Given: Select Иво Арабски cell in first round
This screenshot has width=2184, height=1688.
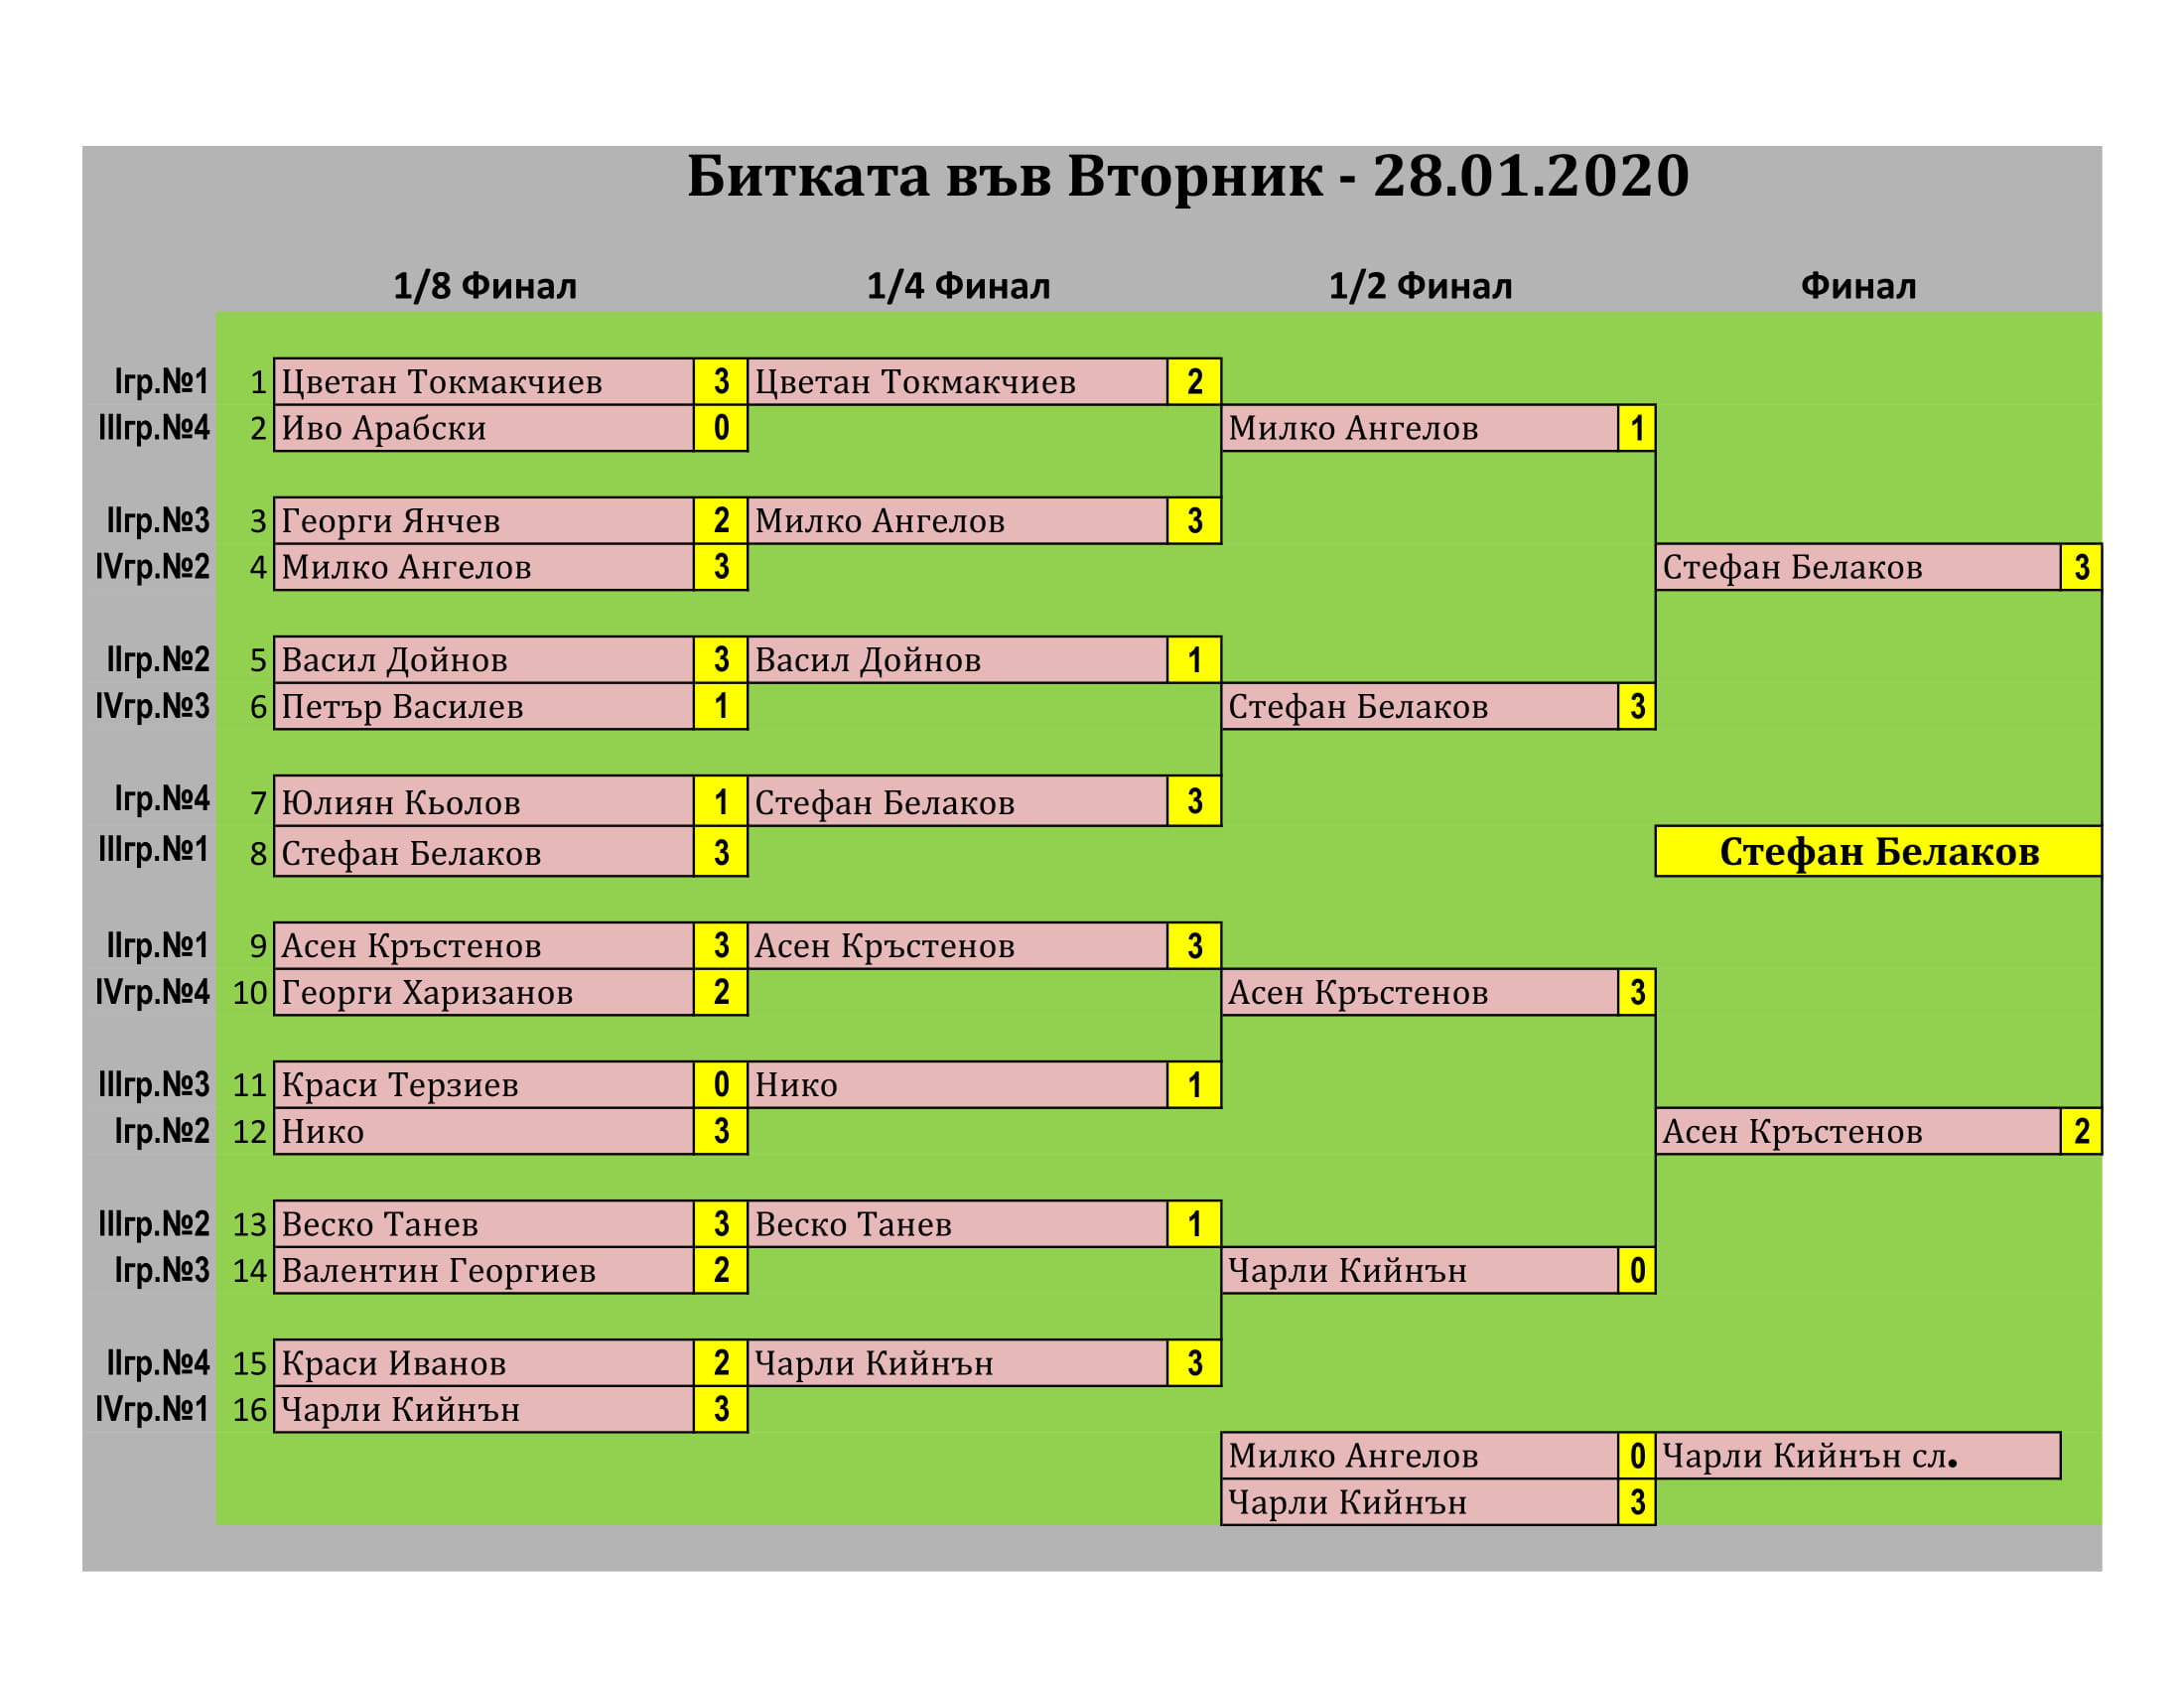Looking at the screenshot, I should click(x=483, y=428).
